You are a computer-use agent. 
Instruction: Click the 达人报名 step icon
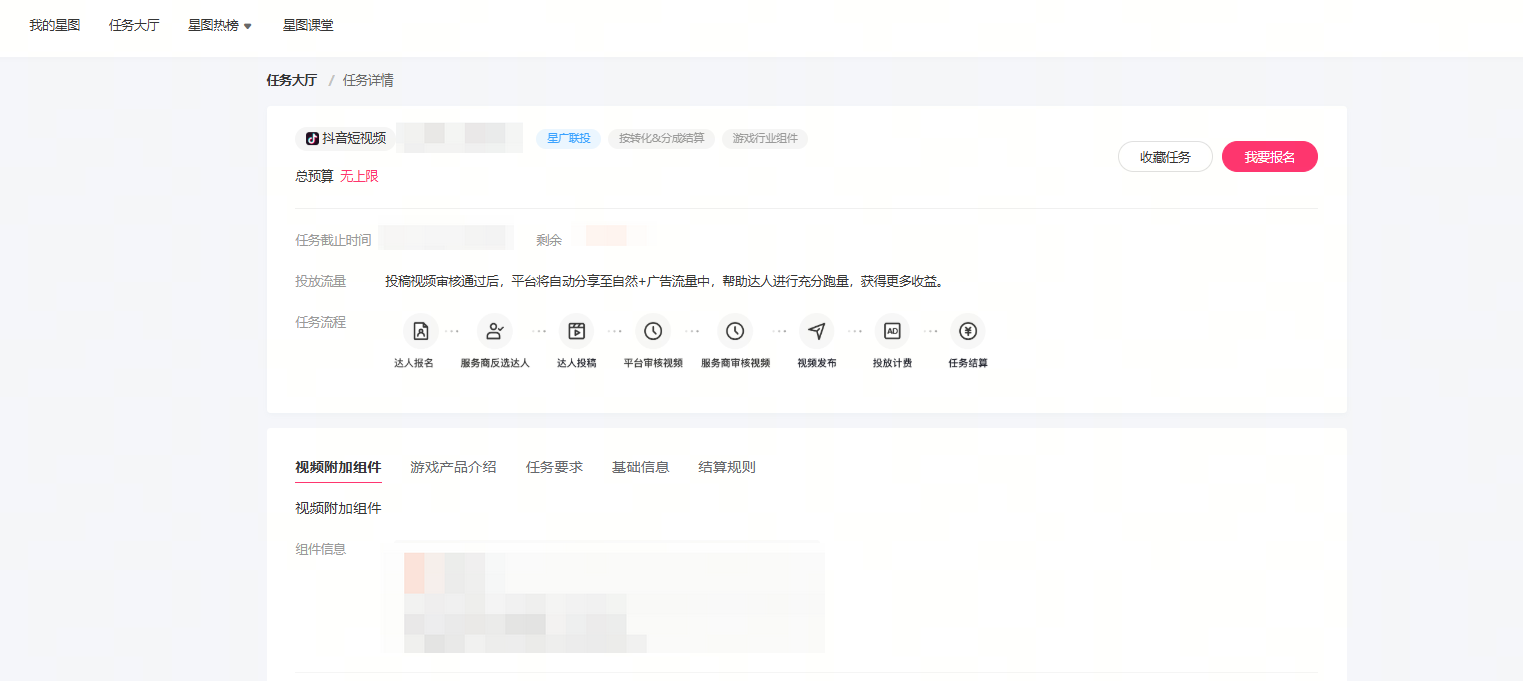[421, 331]
